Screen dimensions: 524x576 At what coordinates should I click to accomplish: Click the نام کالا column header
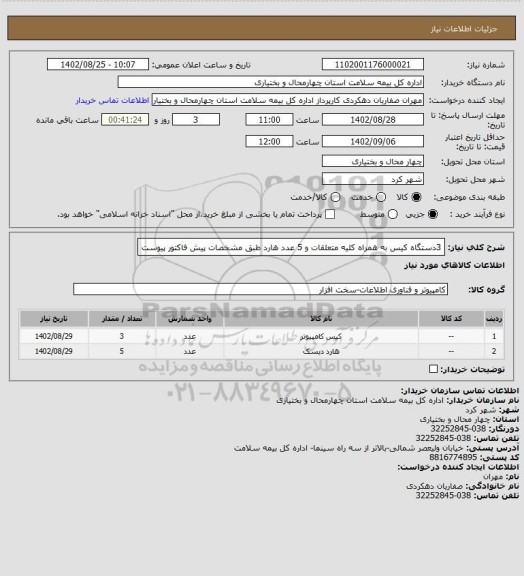(321, 319)
